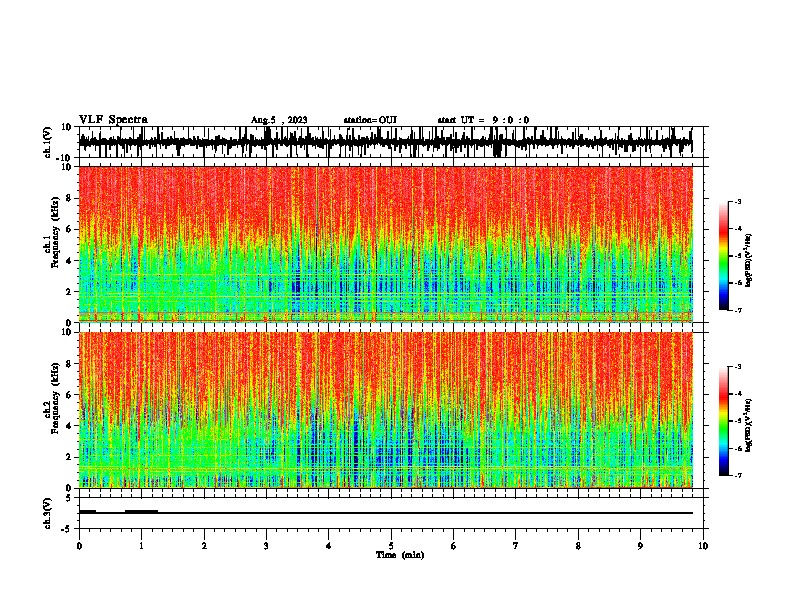
Task: Click the -5 tick on ch.3(V) axis
Action: [x=68, y=529]
